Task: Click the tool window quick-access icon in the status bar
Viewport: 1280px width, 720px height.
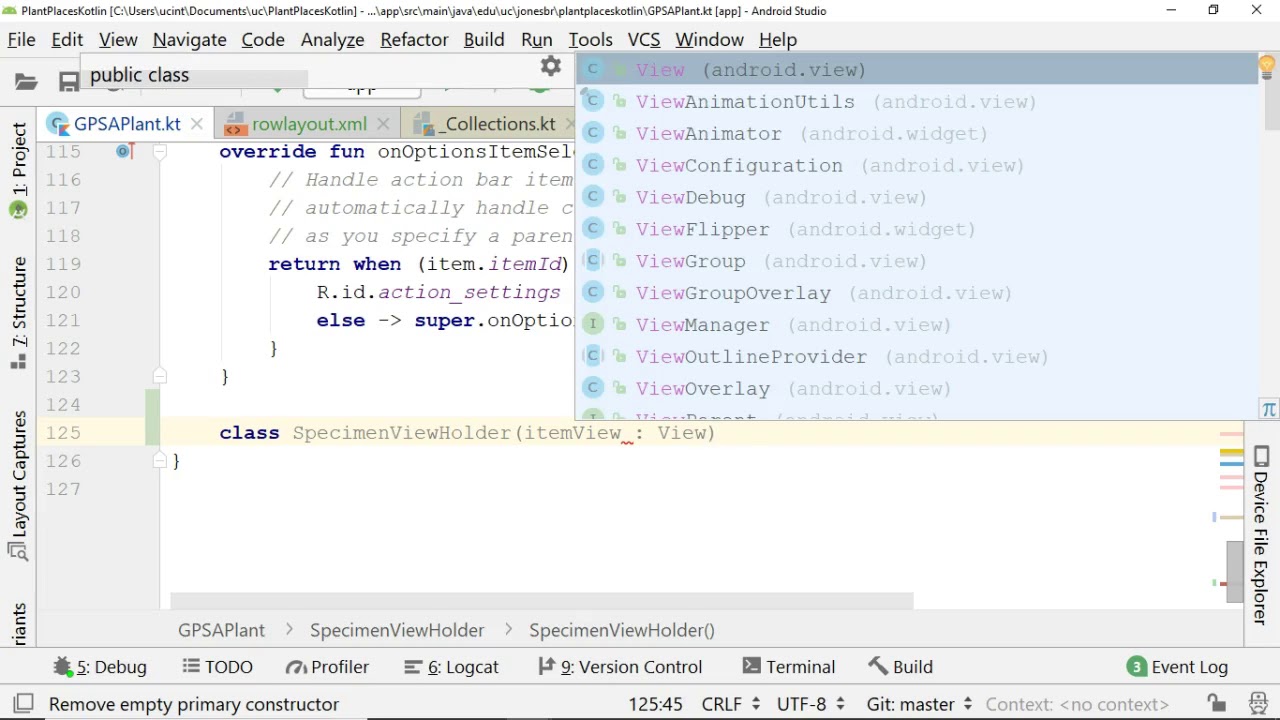Action: pos(23,704)
